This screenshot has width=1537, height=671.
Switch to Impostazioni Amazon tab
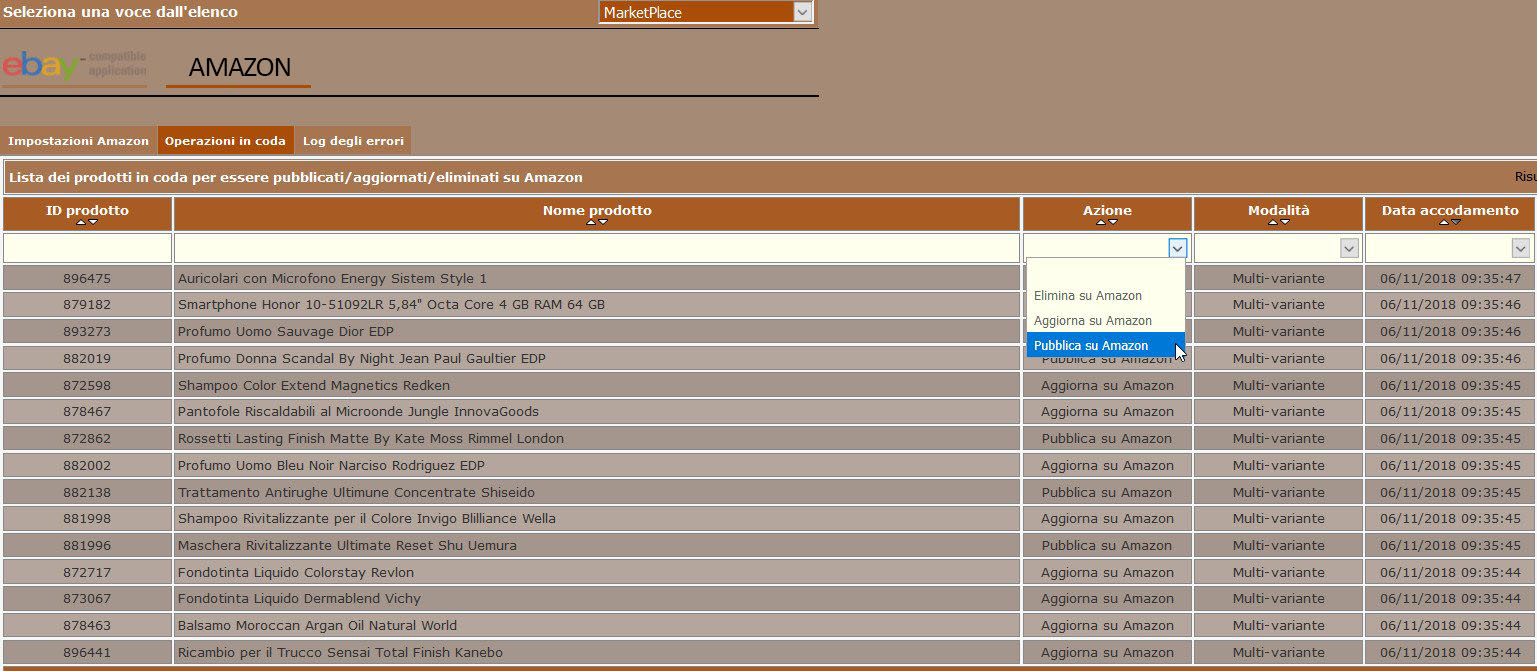78,141
